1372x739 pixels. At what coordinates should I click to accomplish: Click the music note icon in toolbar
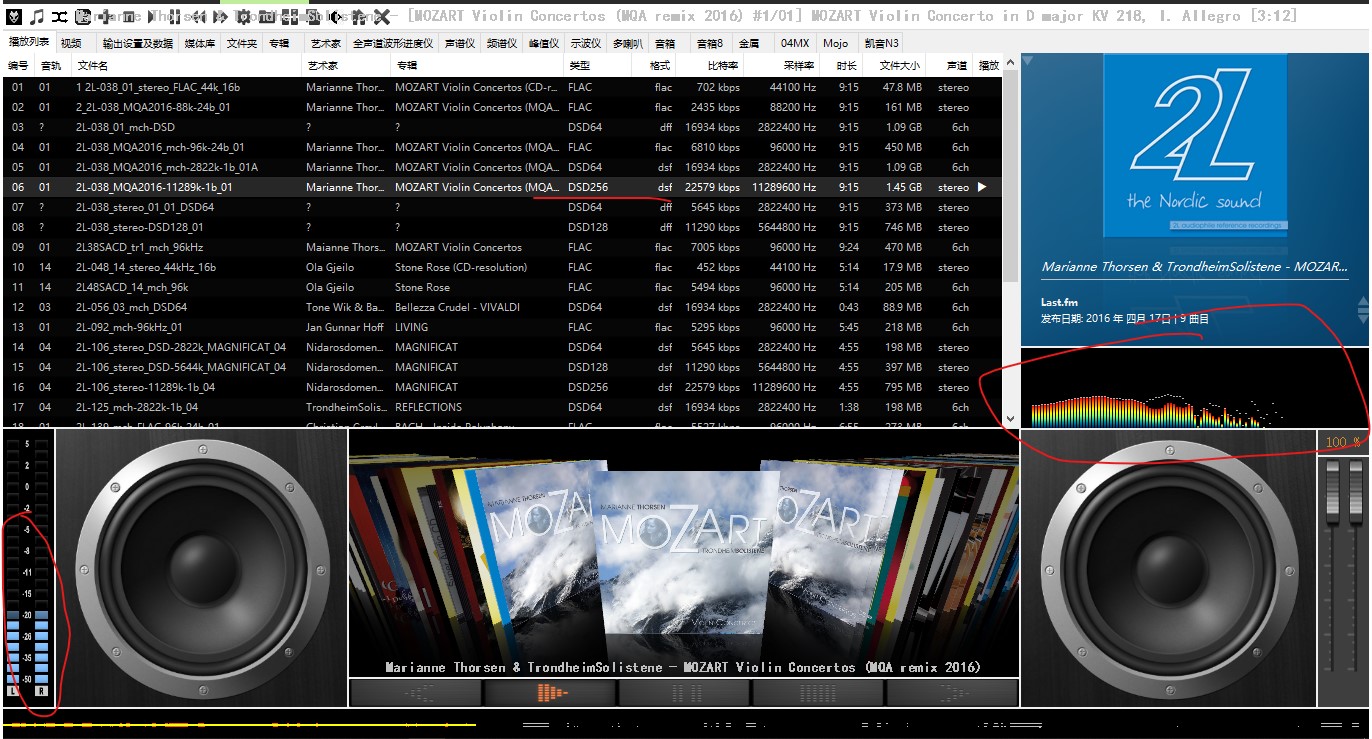pyautogui.click(x=37, y=16)
